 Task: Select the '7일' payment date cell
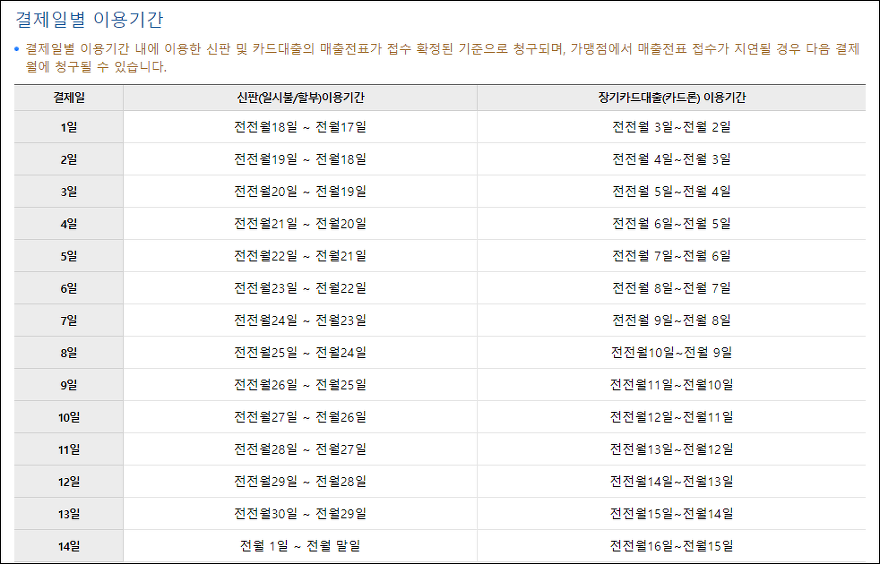click(x=69, y=321)
